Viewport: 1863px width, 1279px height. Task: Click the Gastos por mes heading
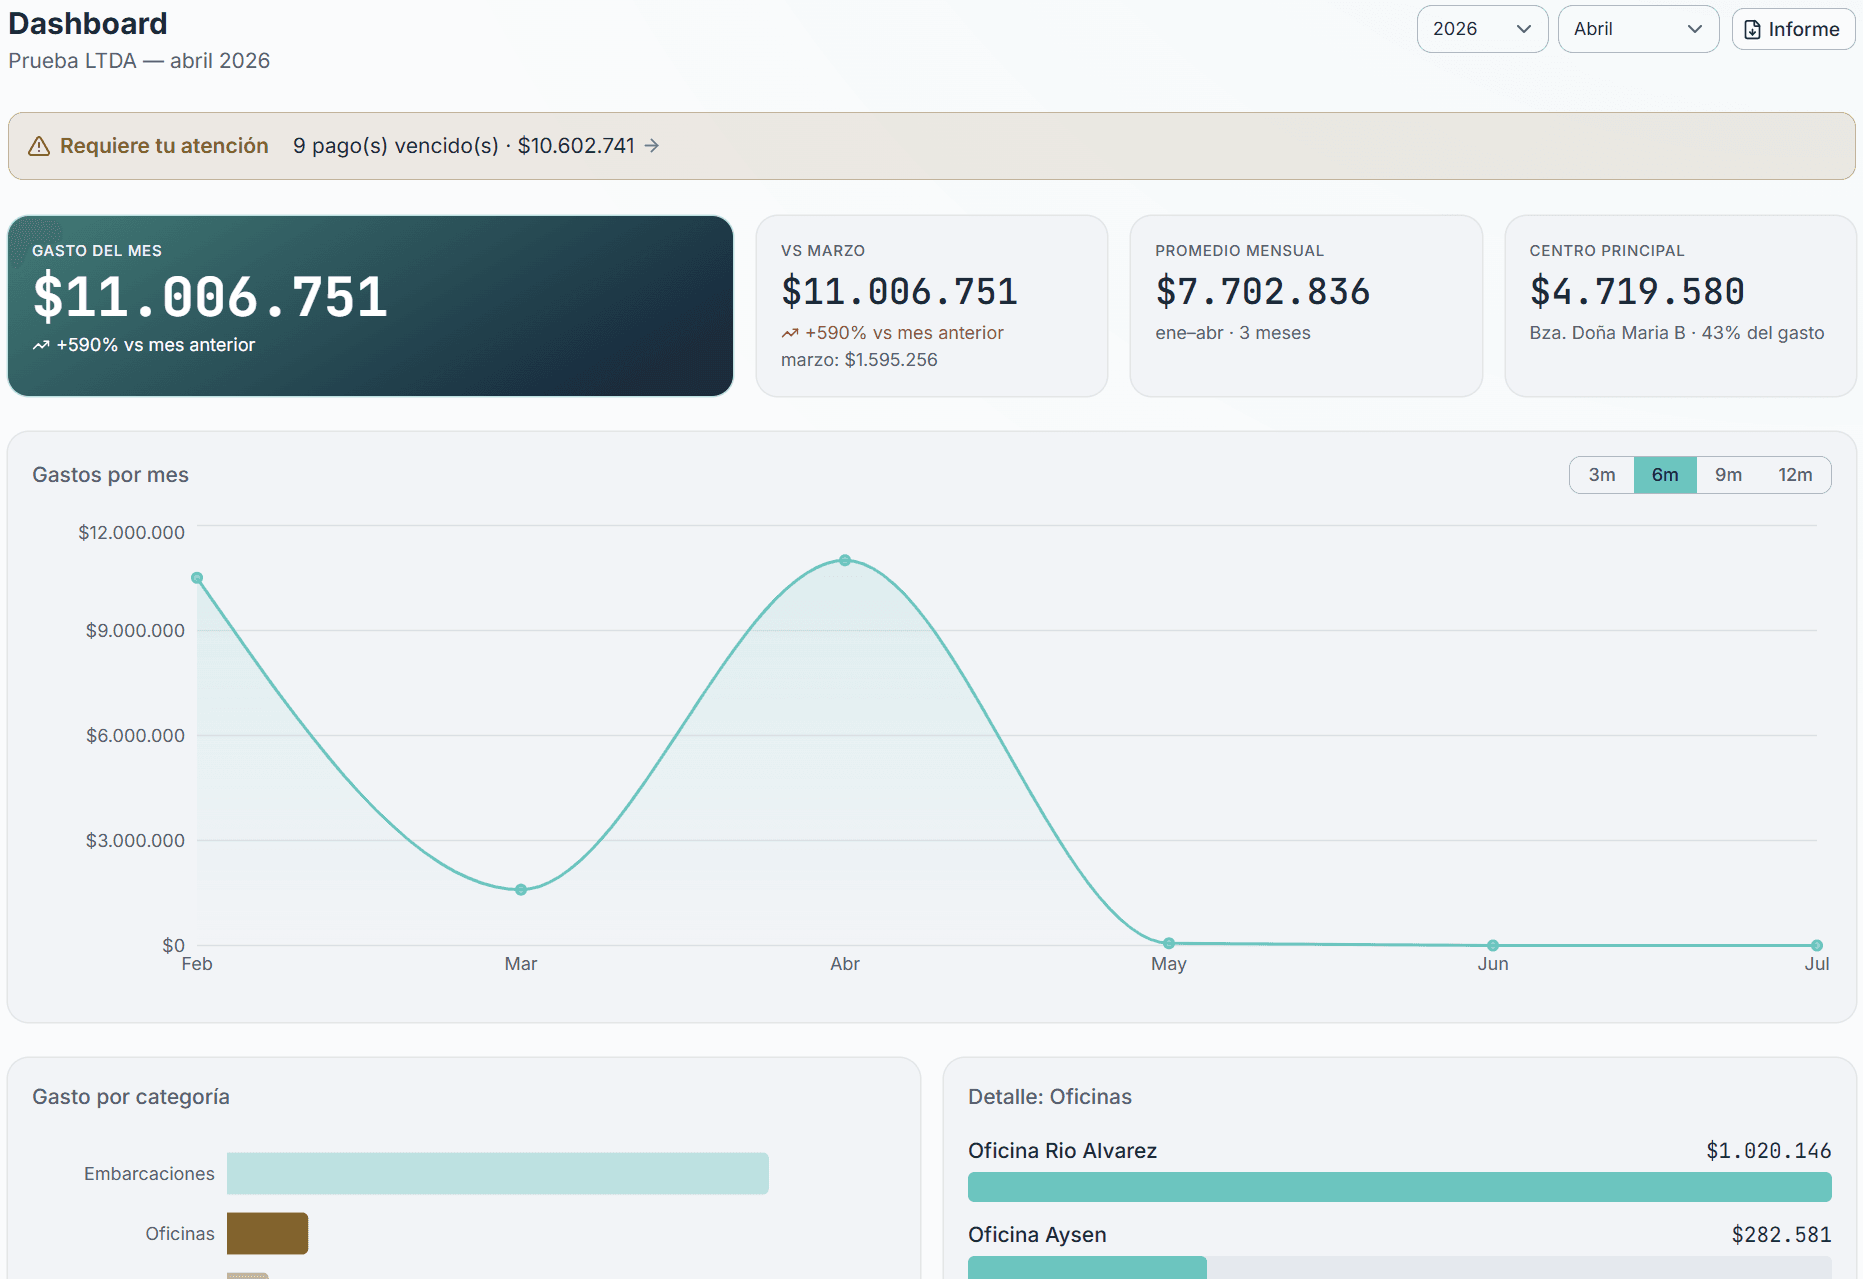tap(110, 475)
